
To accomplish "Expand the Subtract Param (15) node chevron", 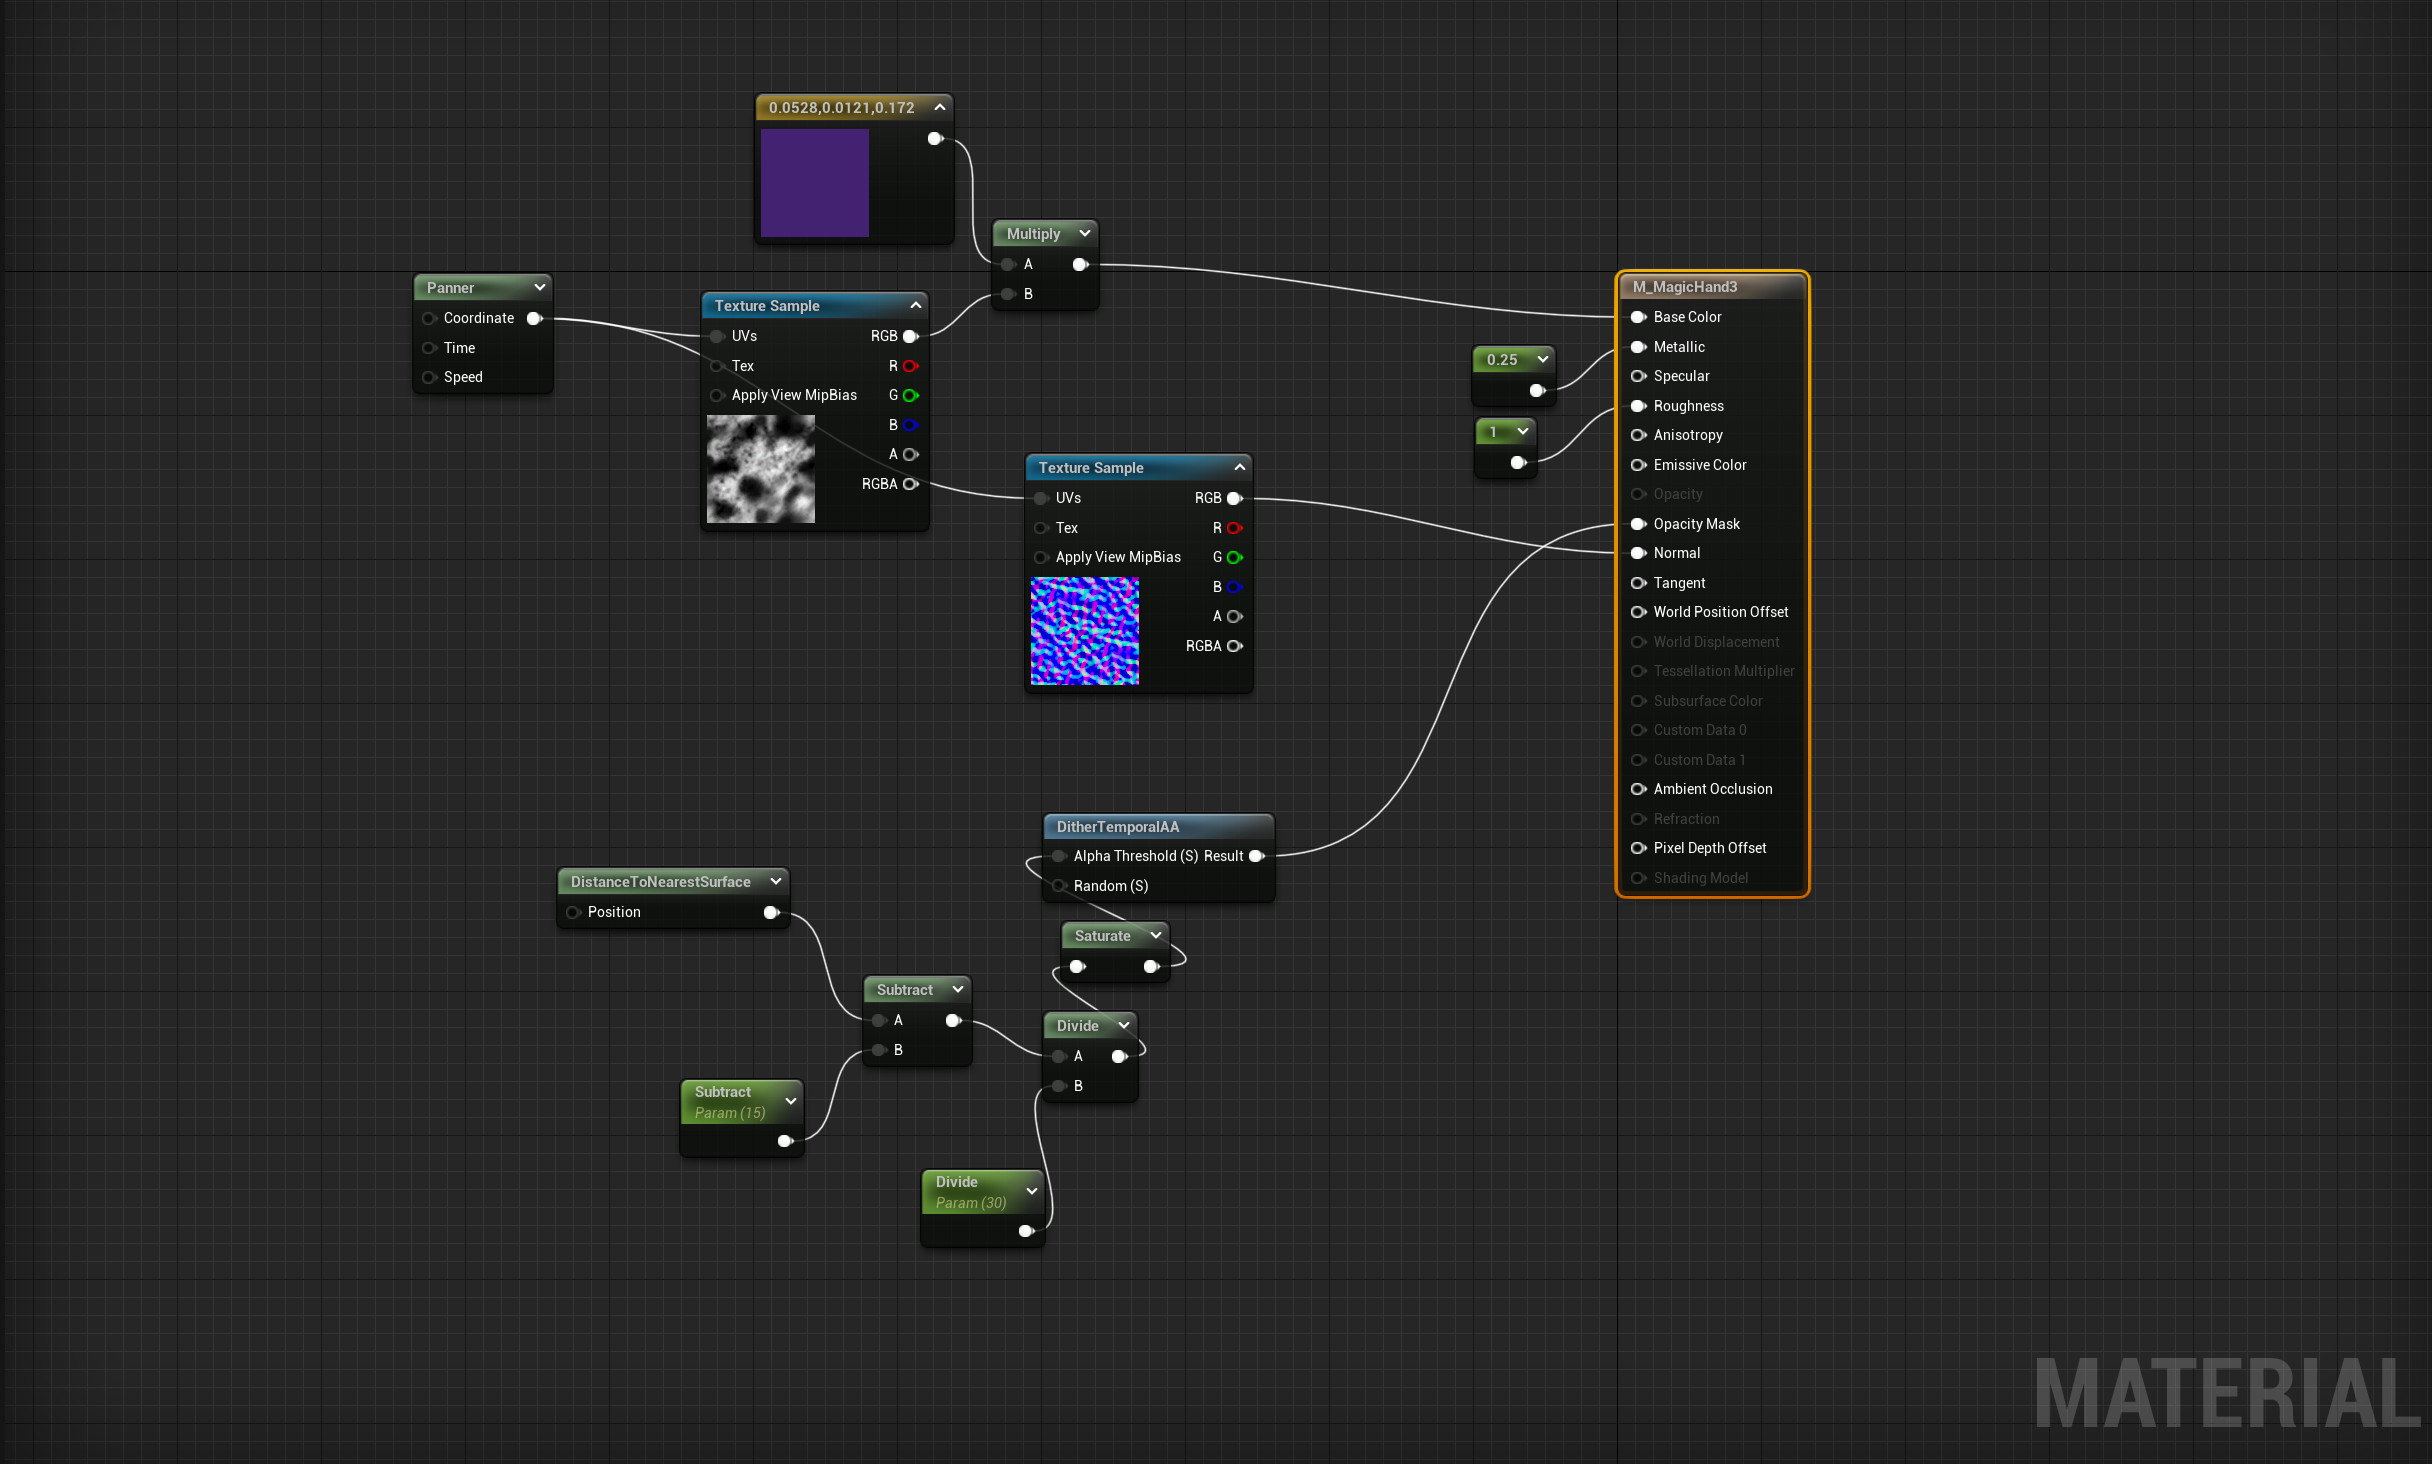I will pyautogui.click(x=791, y=1101).
